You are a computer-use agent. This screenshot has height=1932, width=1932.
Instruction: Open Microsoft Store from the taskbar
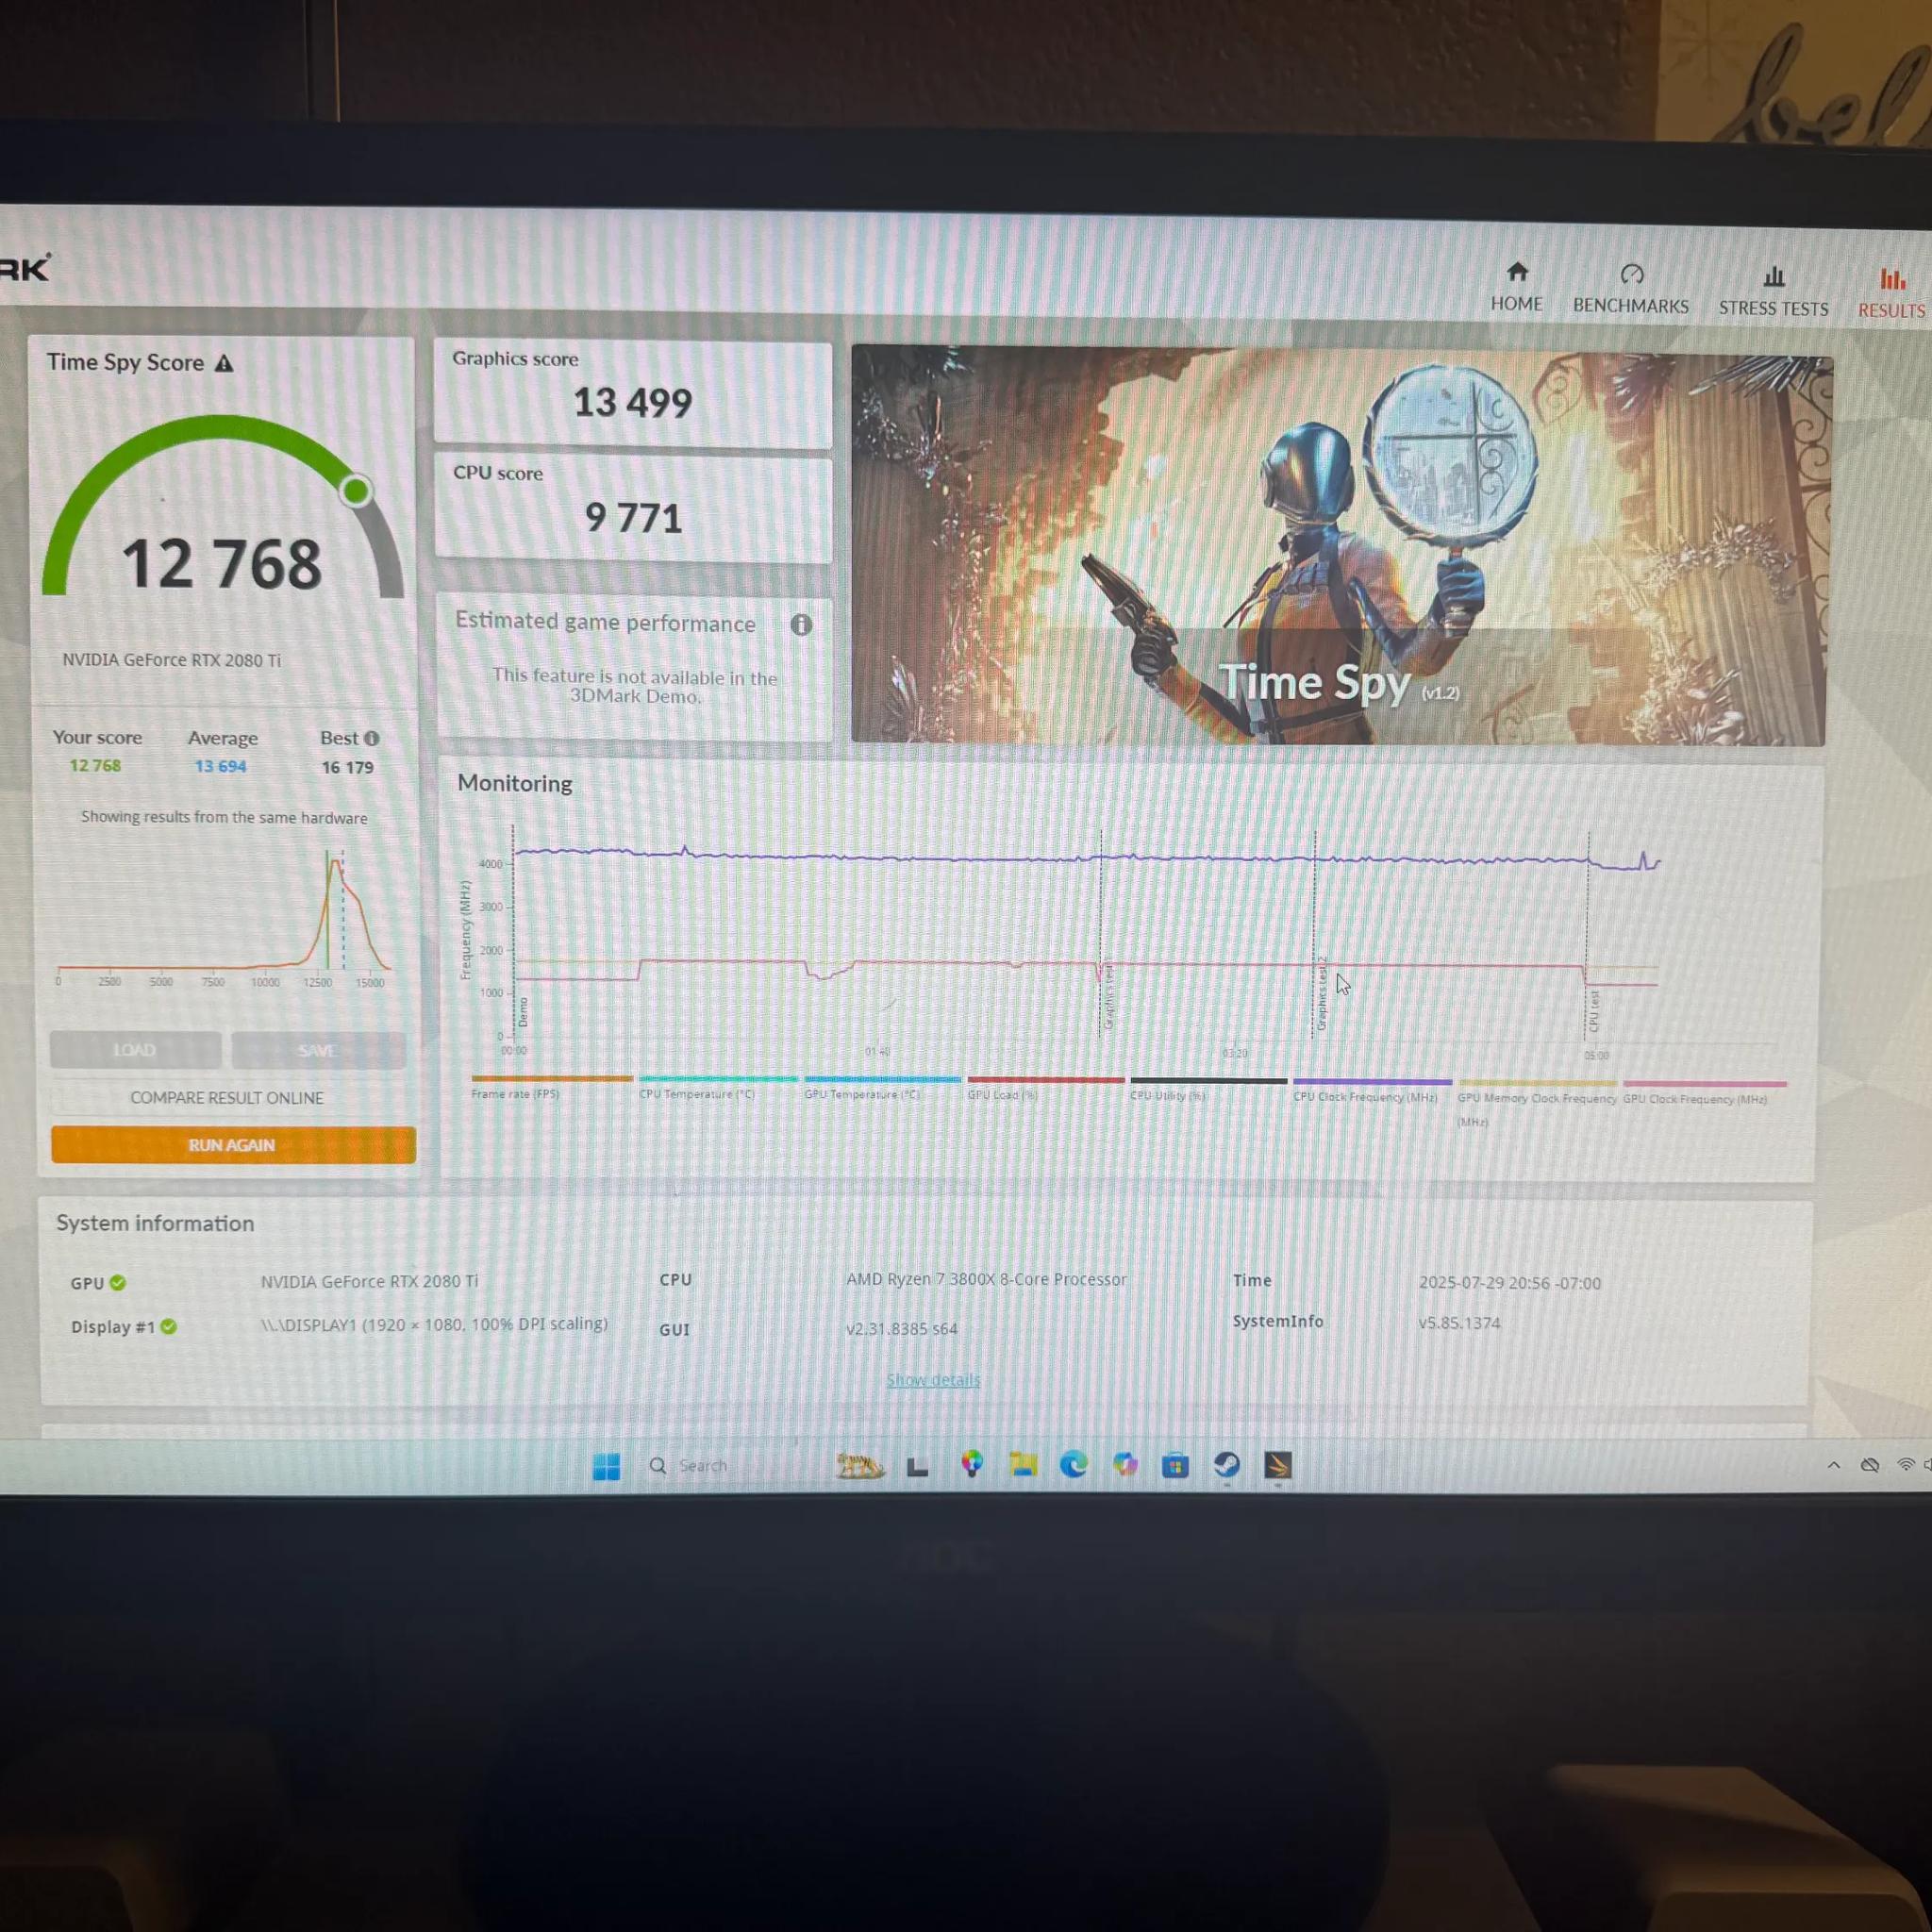1175,1466
